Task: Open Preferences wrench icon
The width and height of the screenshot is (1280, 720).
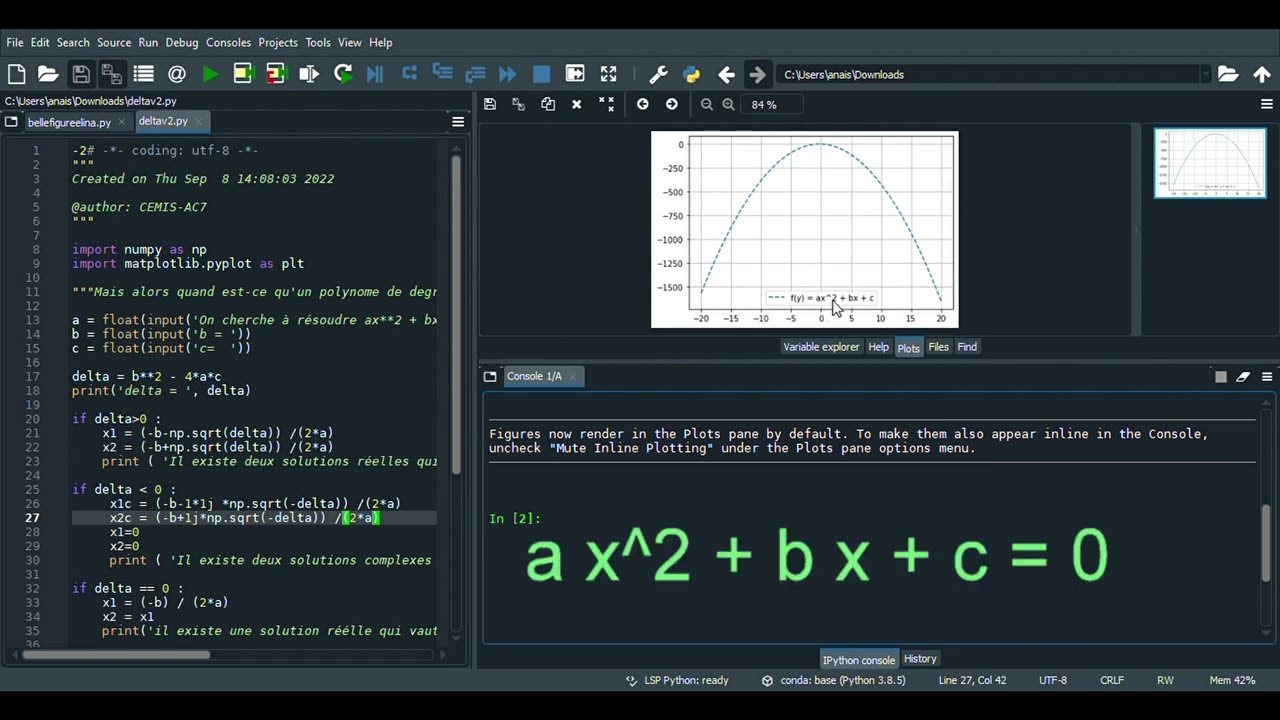Action: [658, 74]
